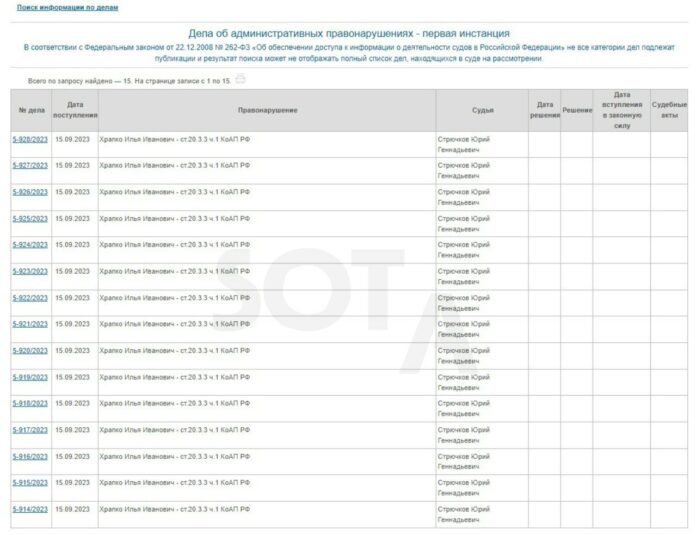Screen dimensions: 696x535
Task: Click case number 5-922/2023
Action: click(x=30, y=298)
